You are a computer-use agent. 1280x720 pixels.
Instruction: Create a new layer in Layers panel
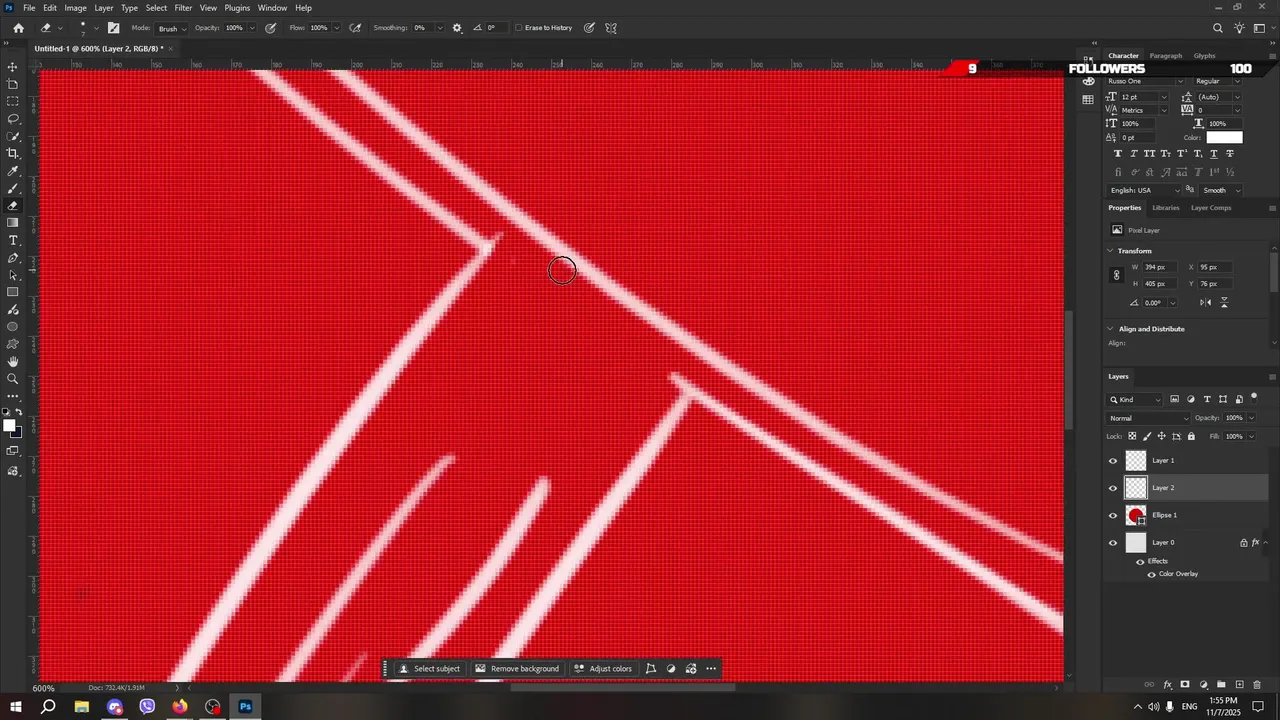(1240, 685)
